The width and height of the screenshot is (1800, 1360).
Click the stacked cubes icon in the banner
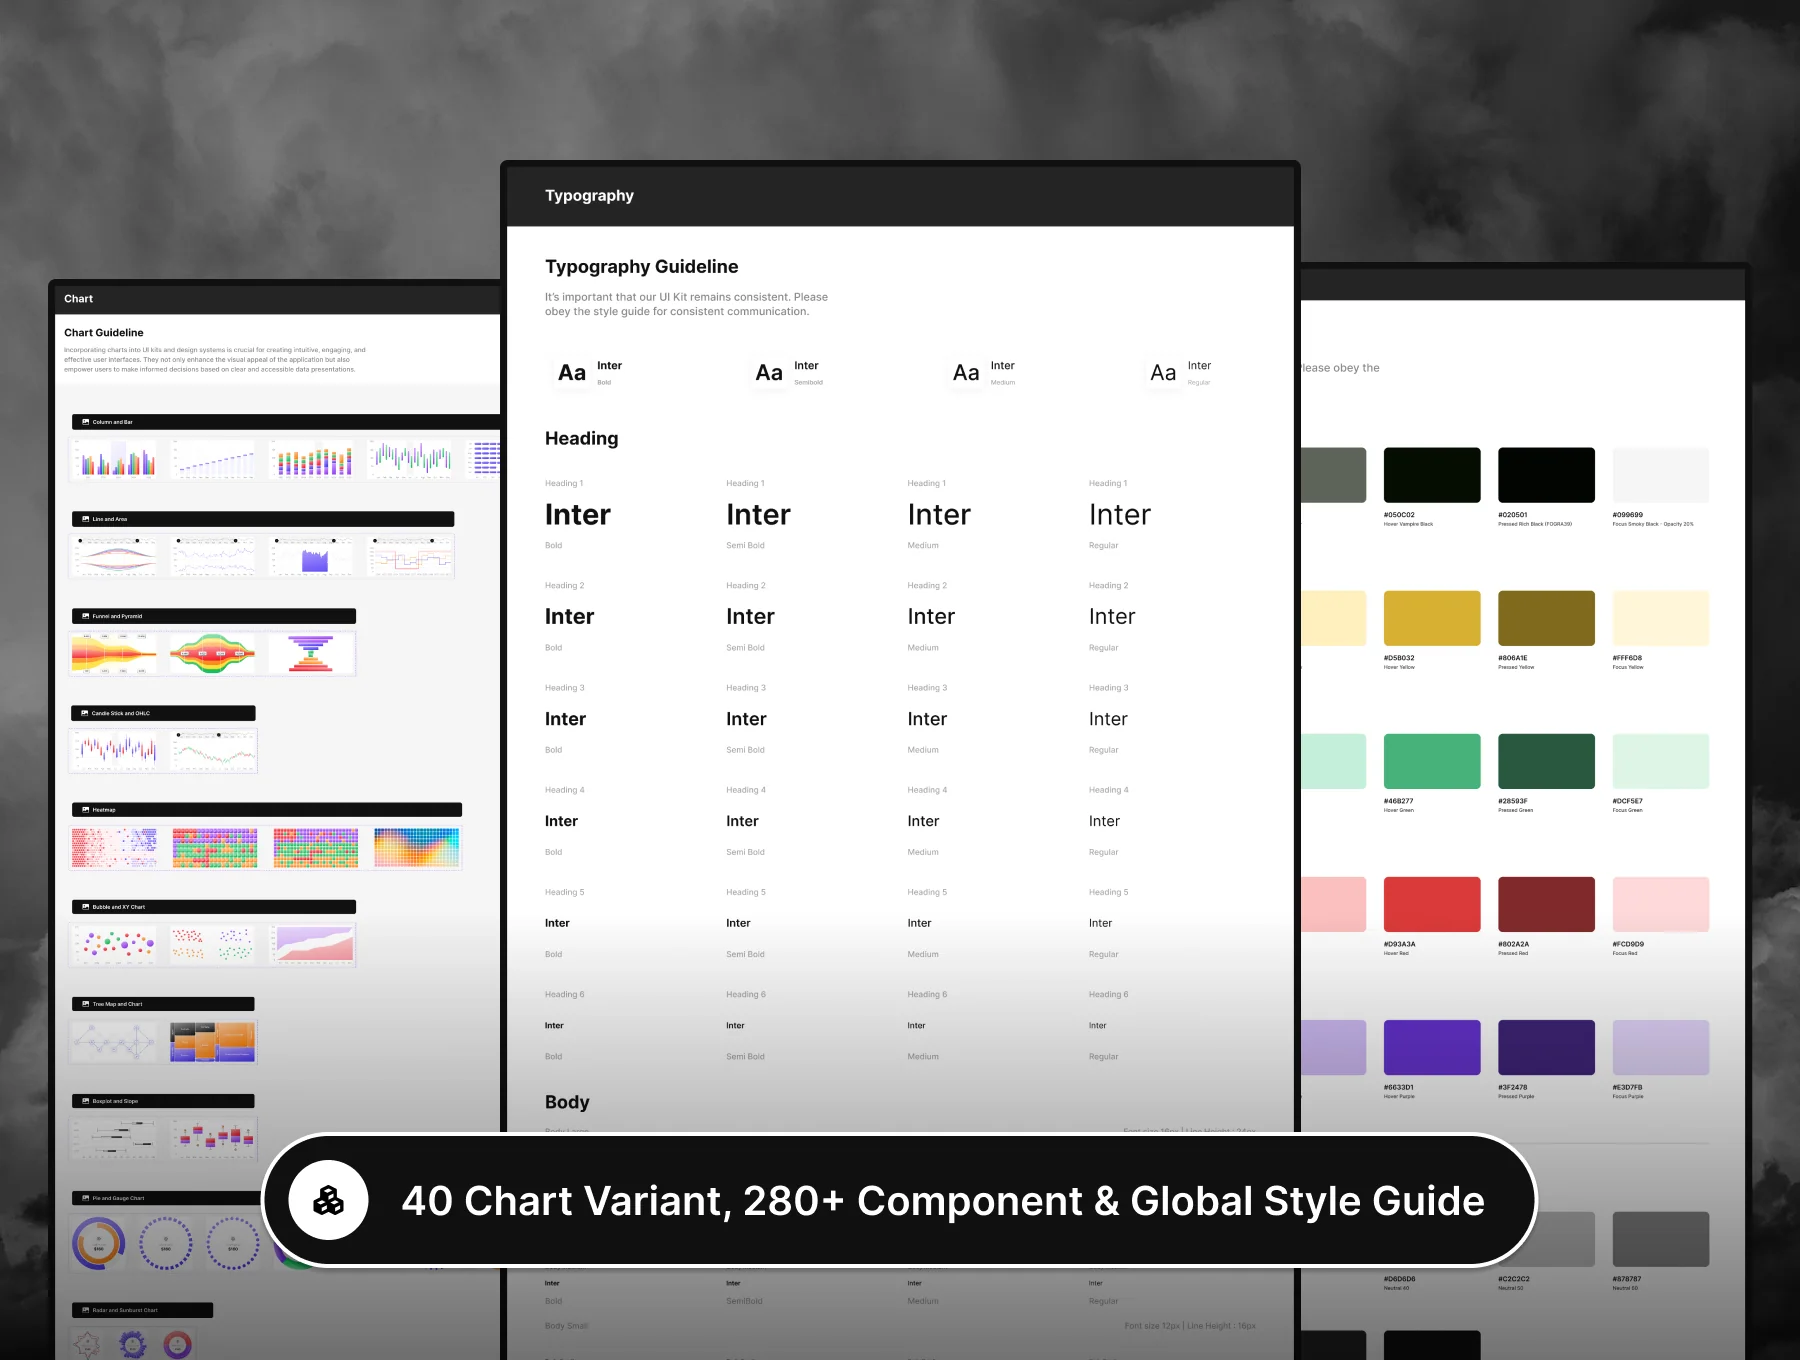point(328,1200)
